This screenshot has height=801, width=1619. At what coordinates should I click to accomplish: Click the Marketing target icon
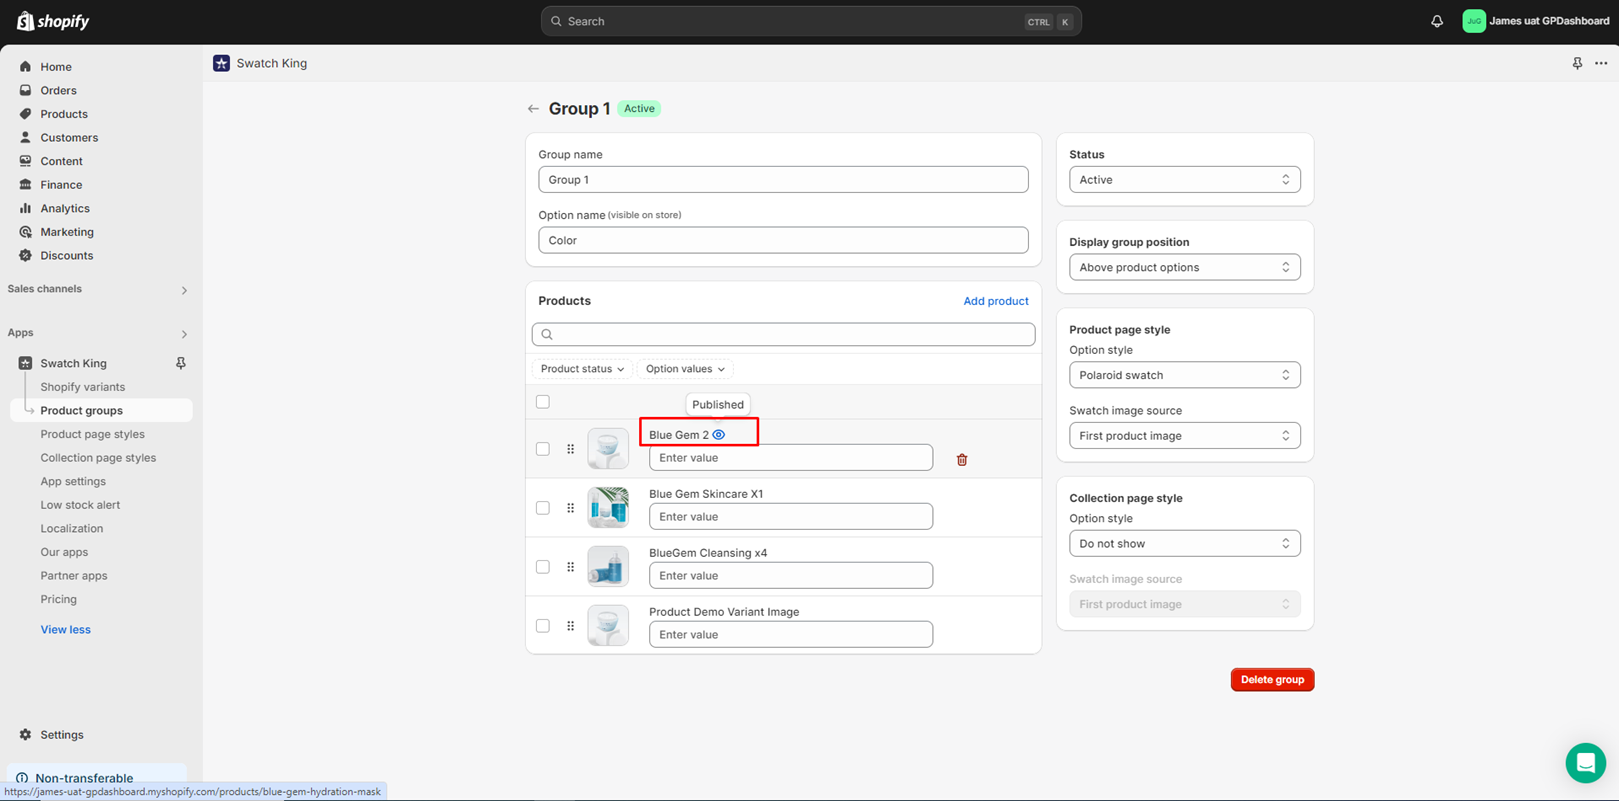click(25, 232)
